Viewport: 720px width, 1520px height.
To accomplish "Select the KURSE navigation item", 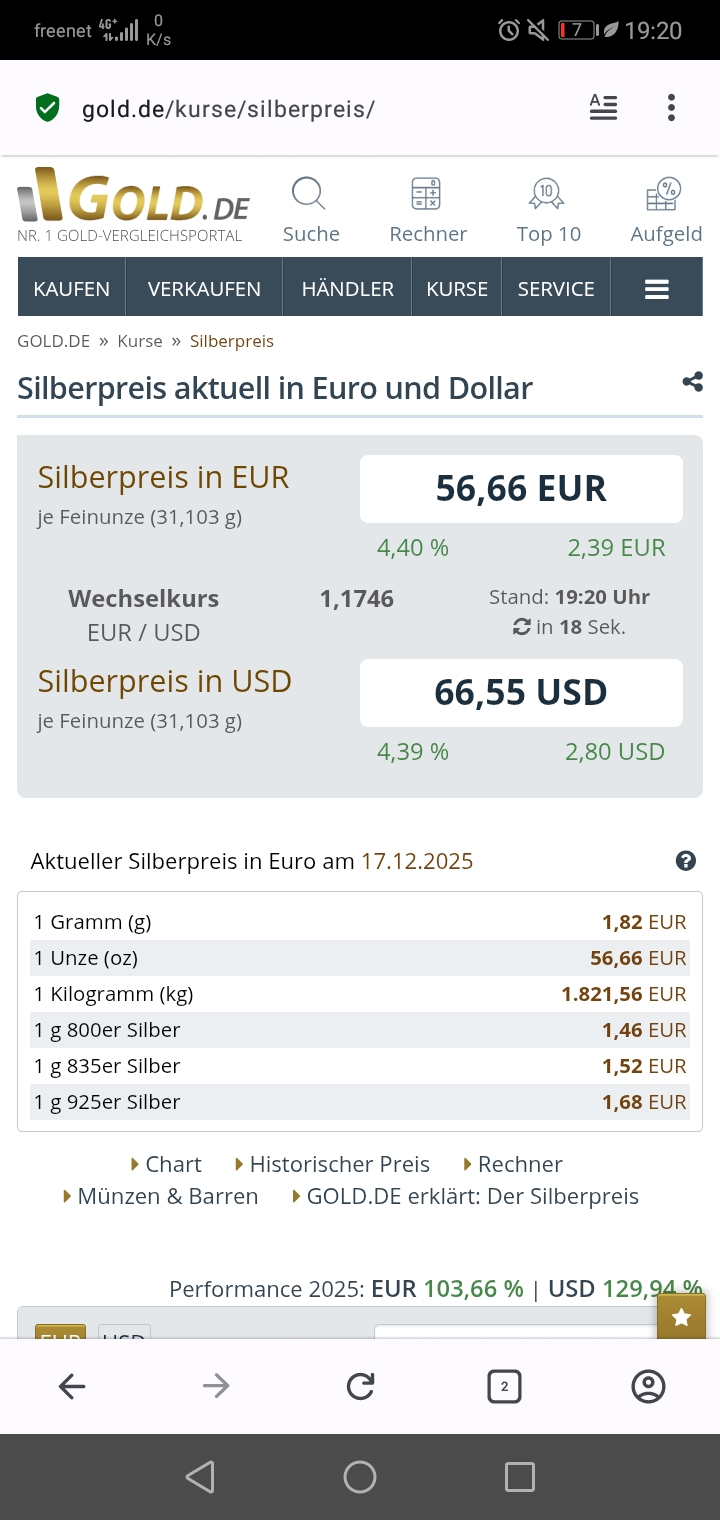I will (x=457, y=289).
